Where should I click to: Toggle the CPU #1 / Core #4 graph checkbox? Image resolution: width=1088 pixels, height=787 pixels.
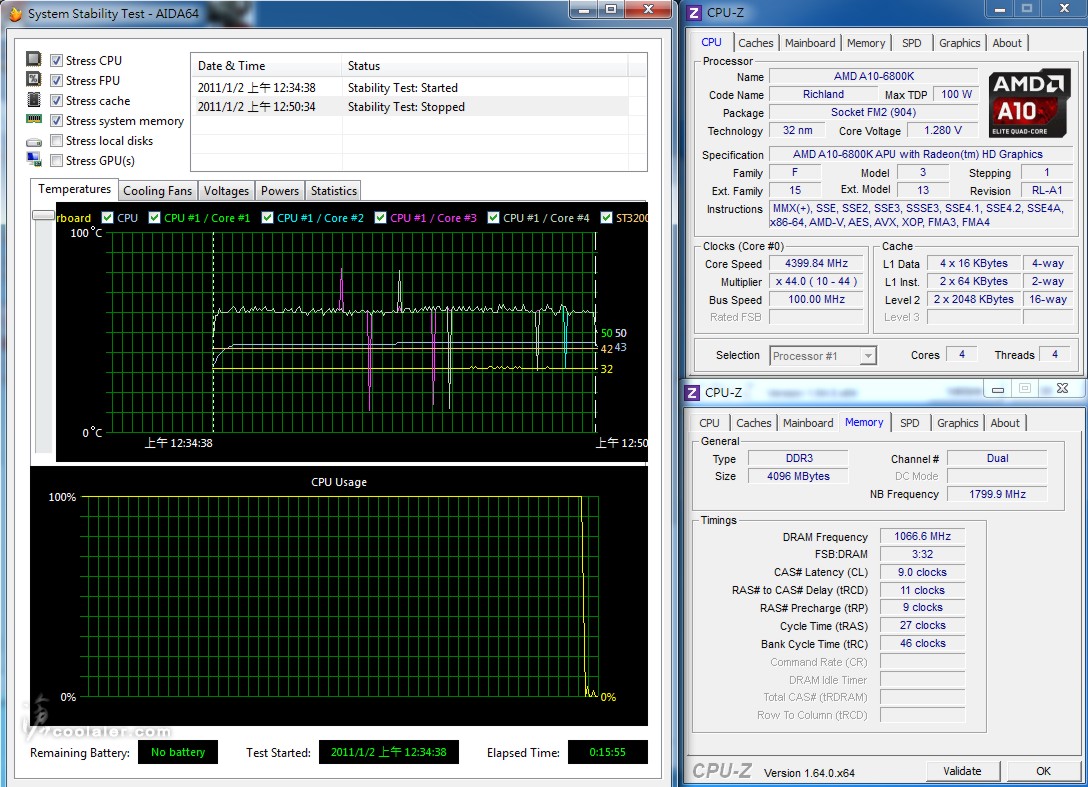(493, 217)
